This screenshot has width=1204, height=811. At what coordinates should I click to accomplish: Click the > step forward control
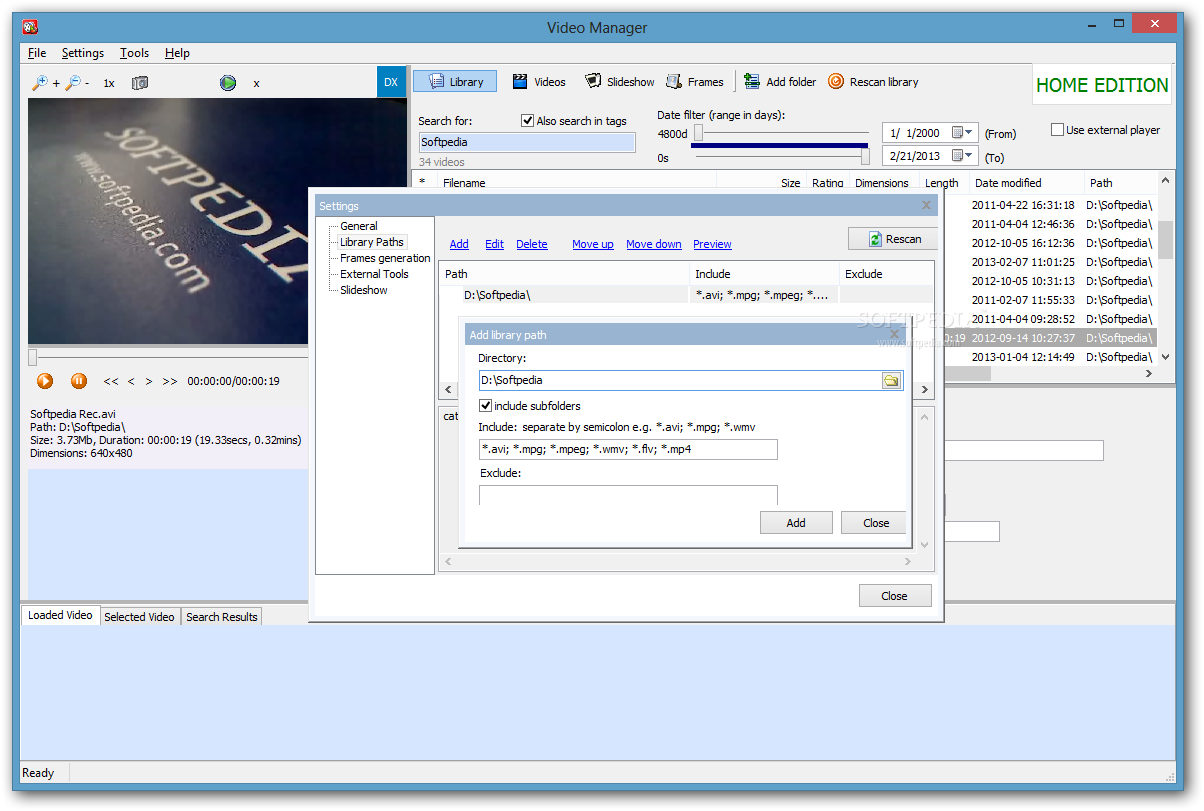click(149, 381)
